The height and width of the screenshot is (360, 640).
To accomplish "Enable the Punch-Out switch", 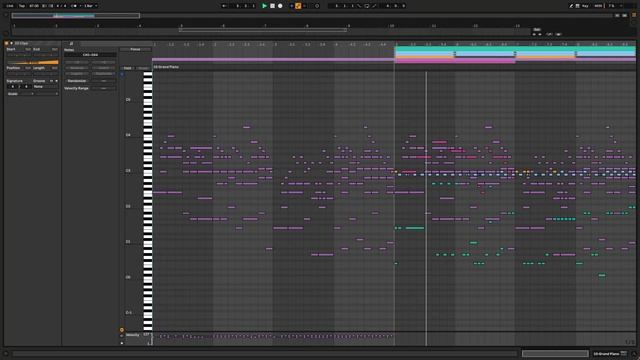I will pos(374,6).
